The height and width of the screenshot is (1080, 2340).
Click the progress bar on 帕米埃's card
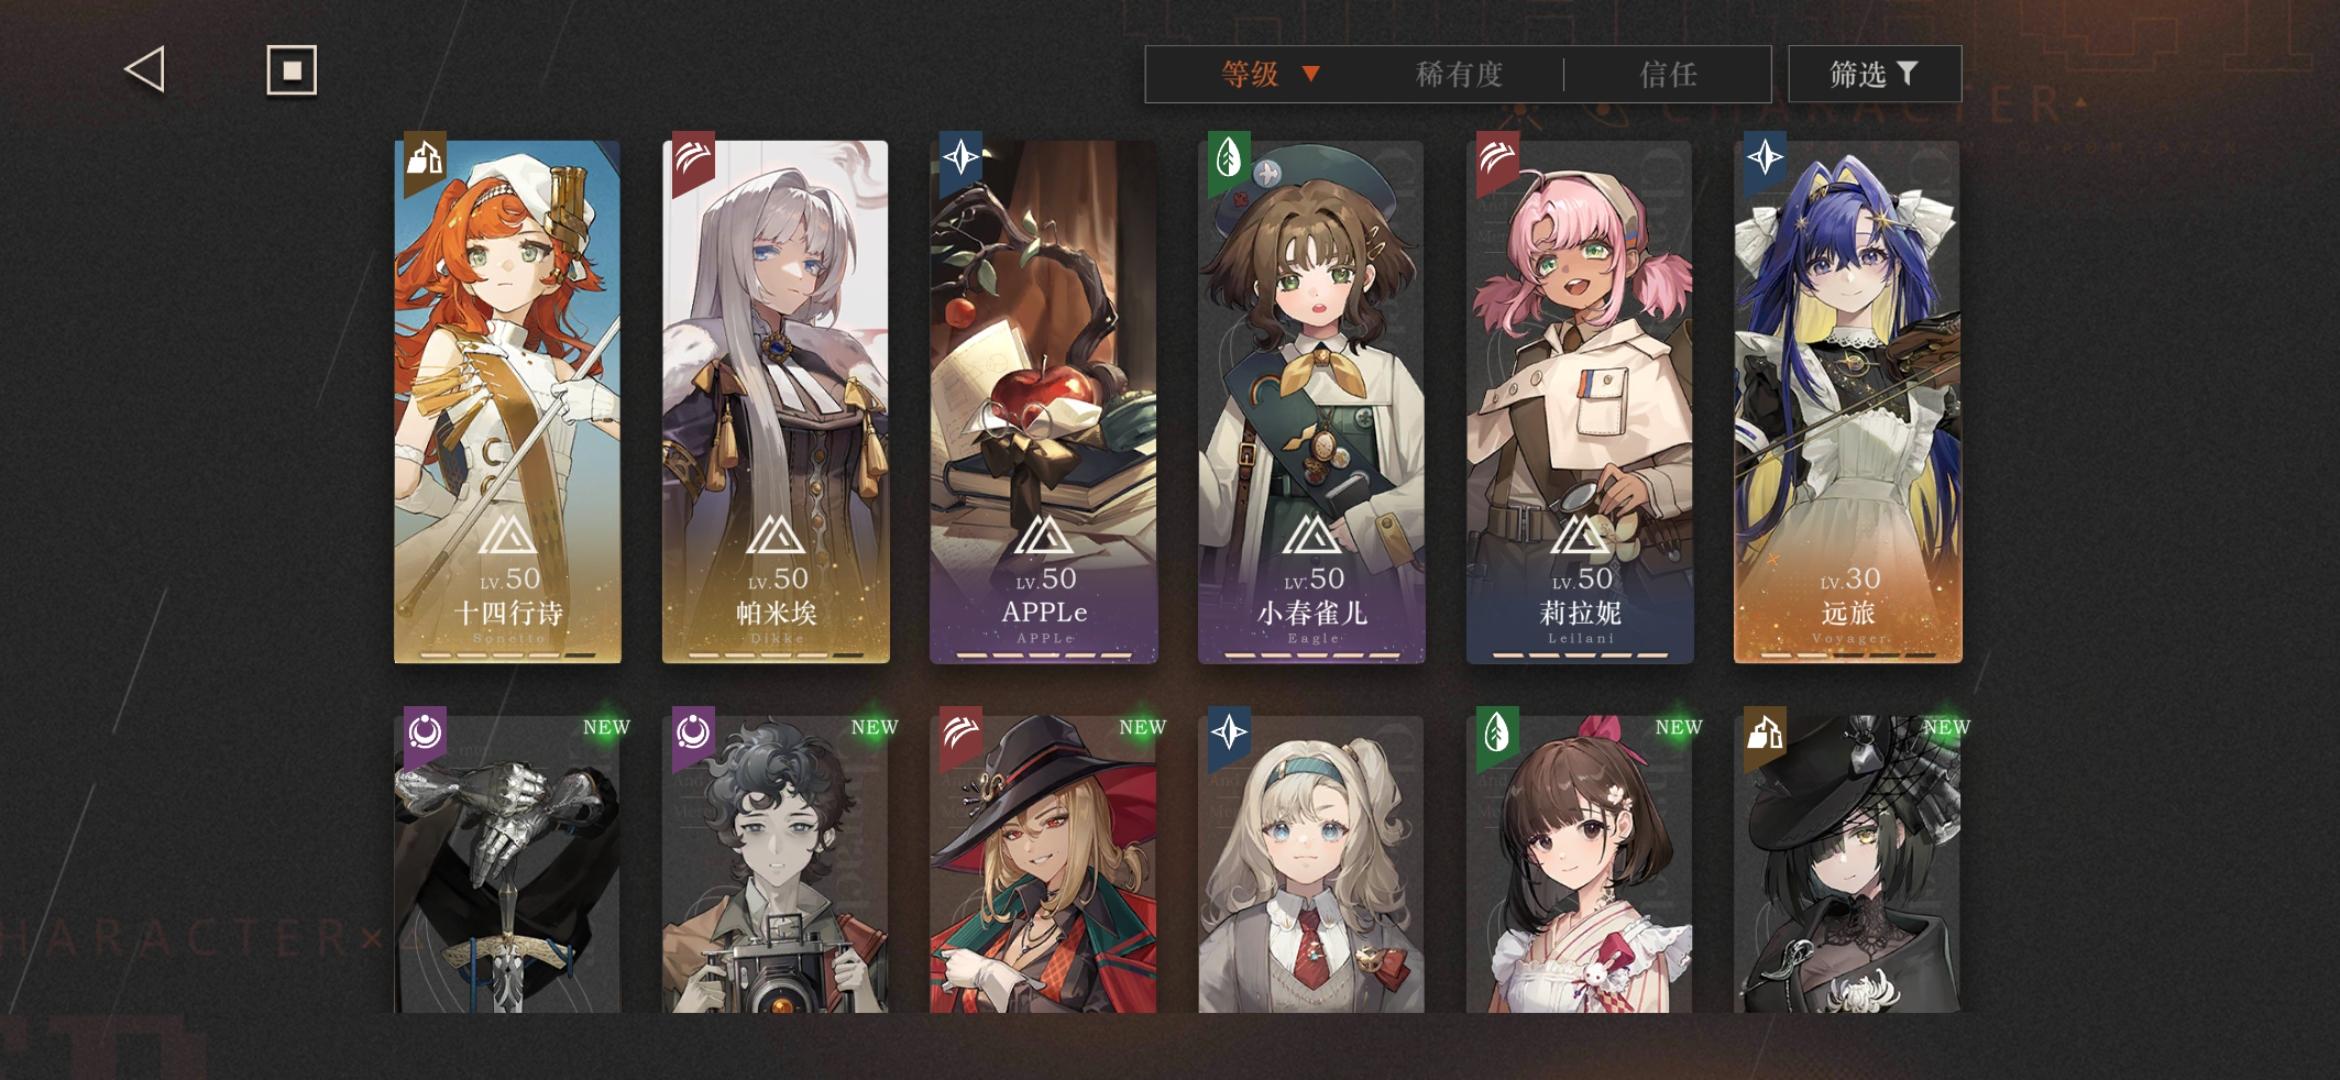(776, 656)
